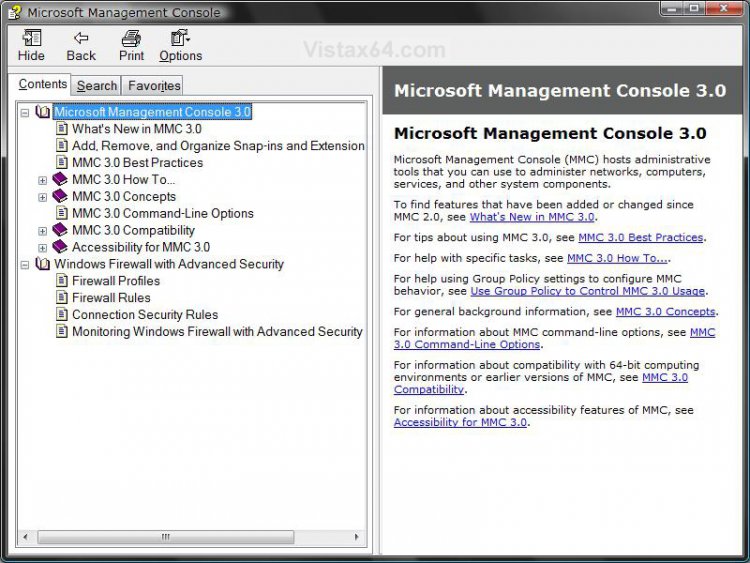Click the purple book icon for MMC 3.0 How To

point(60,179)
